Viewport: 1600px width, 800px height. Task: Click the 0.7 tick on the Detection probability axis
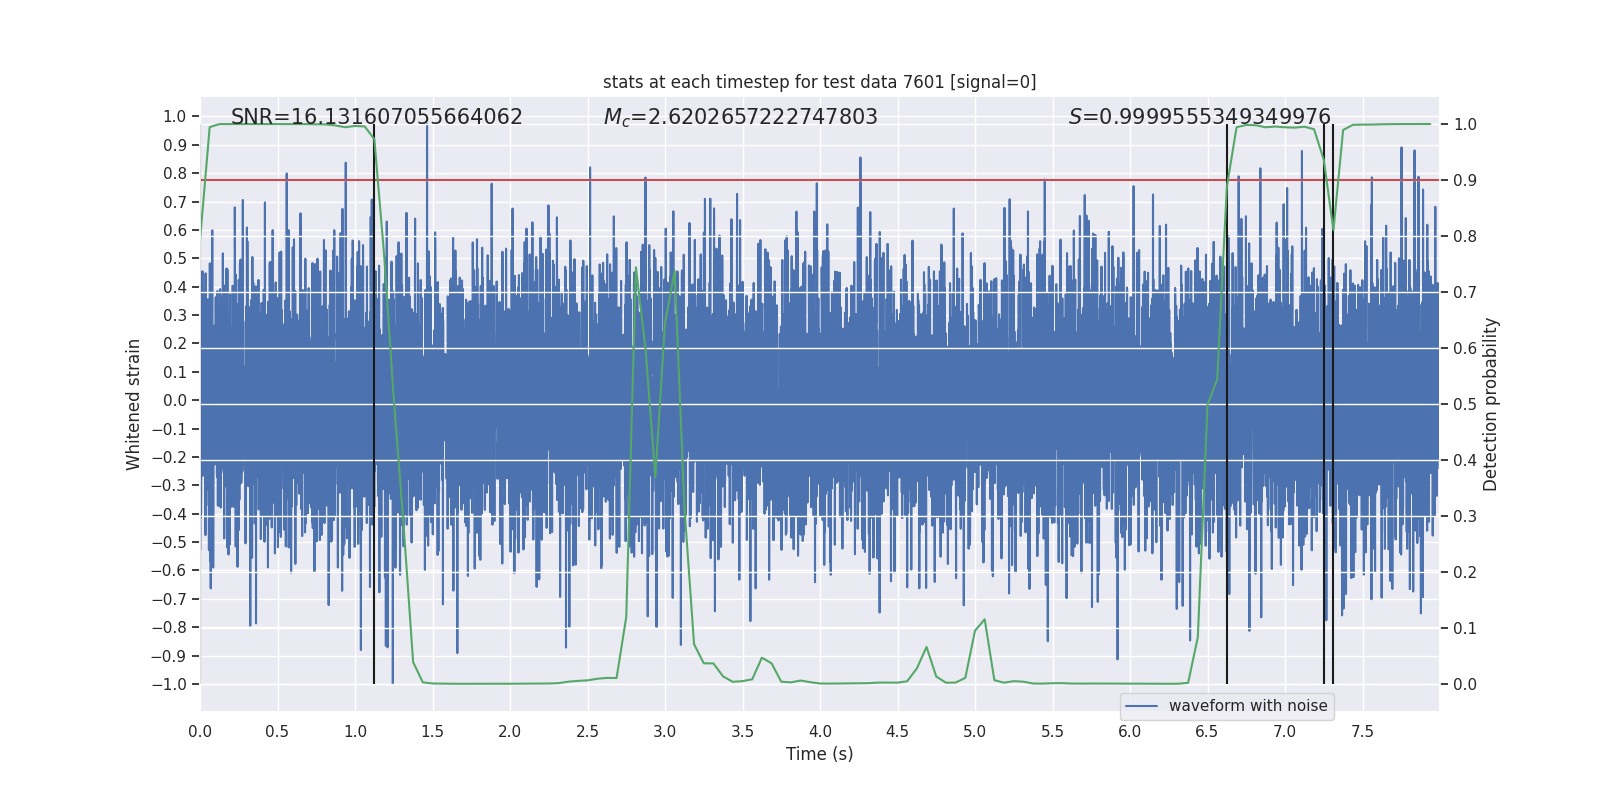click(1465, 293)
